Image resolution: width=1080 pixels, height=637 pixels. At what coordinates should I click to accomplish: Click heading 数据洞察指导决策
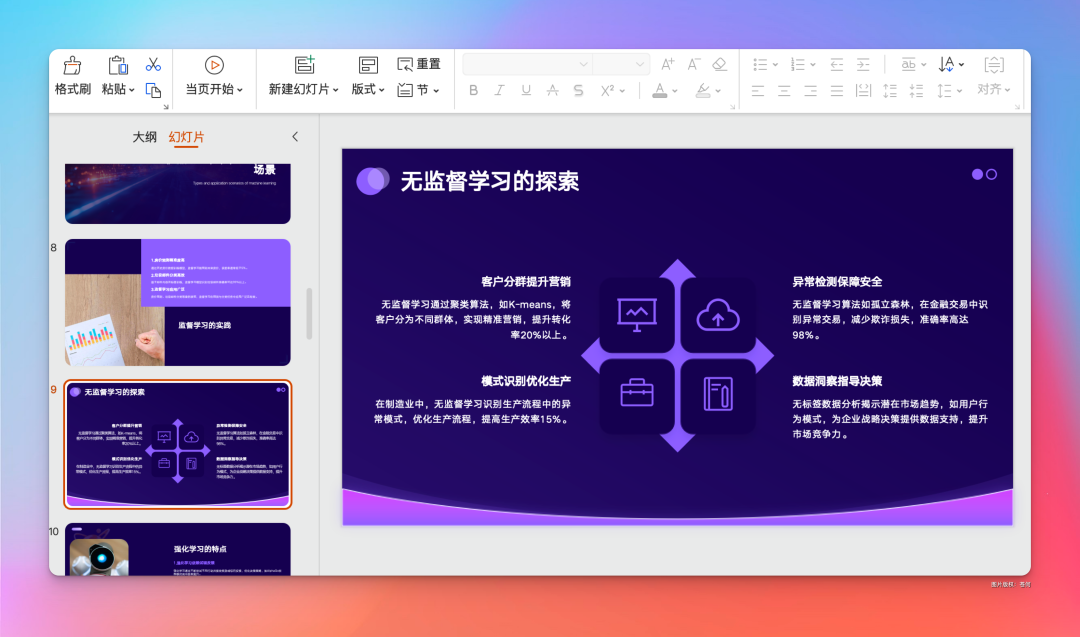tap(837, 381)
